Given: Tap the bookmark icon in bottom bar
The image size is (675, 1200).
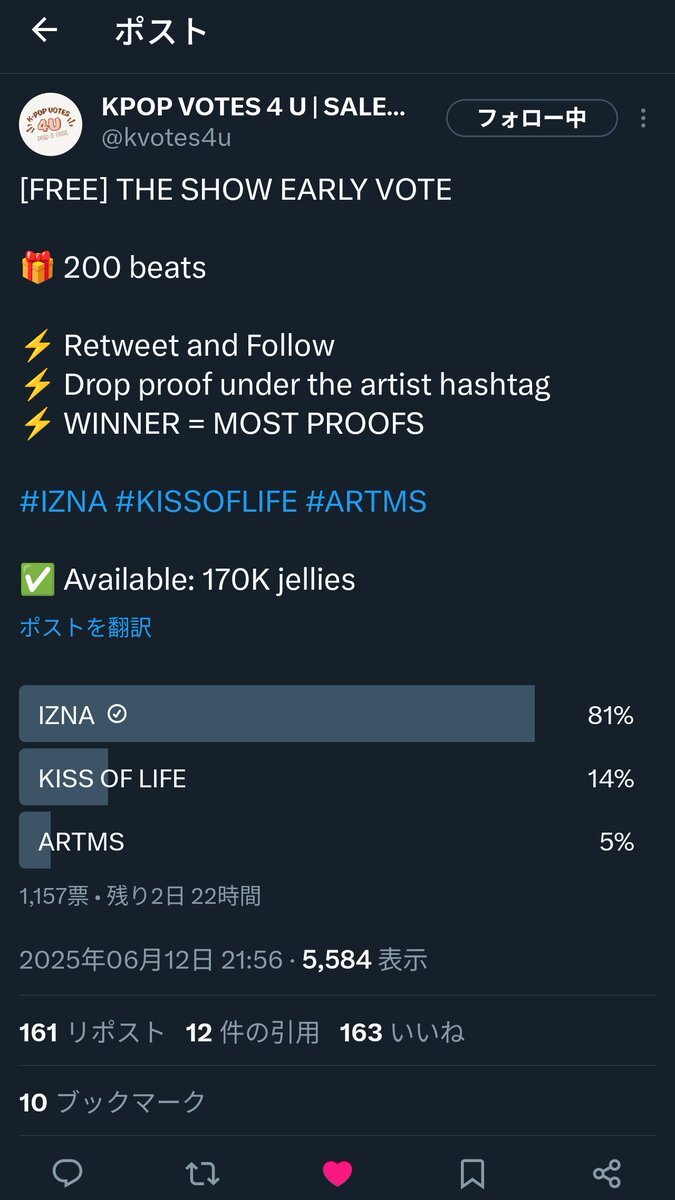Looking at the screenshot, I should [x=472, y=1173].
